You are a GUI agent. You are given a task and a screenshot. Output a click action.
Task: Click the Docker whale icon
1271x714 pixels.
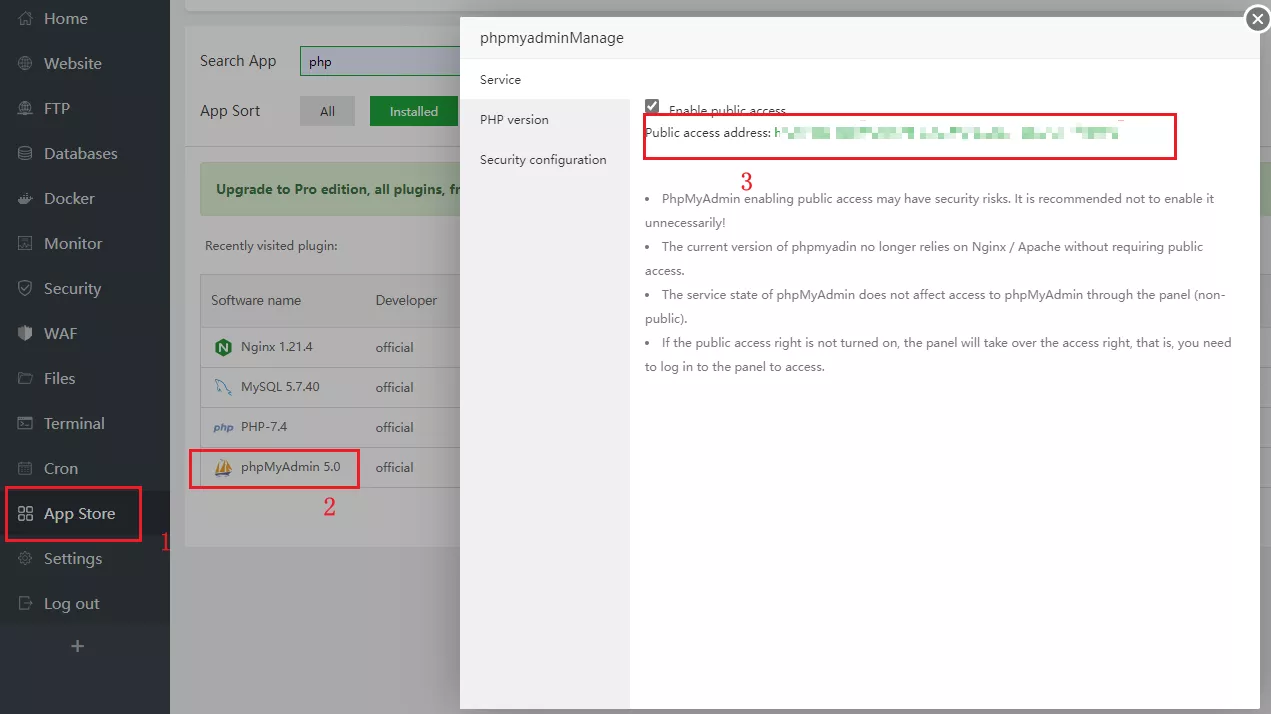pyautogui.click(x=26, y=199)
